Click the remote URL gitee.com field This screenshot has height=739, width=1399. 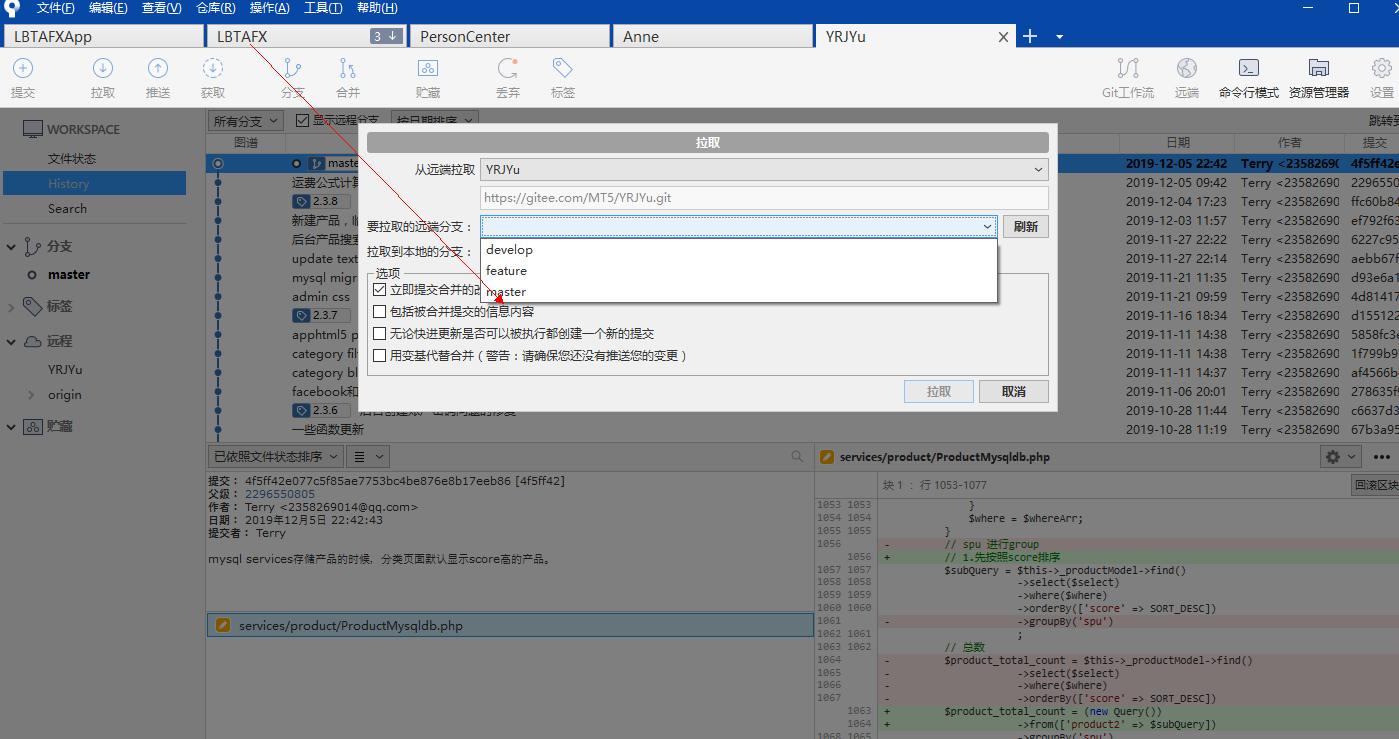pyautogui.click(x=764, y=198)
